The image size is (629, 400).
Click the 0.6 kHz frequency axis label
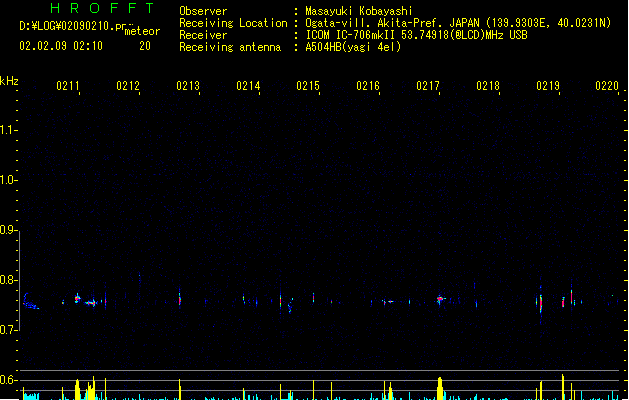tap(8, 380)
